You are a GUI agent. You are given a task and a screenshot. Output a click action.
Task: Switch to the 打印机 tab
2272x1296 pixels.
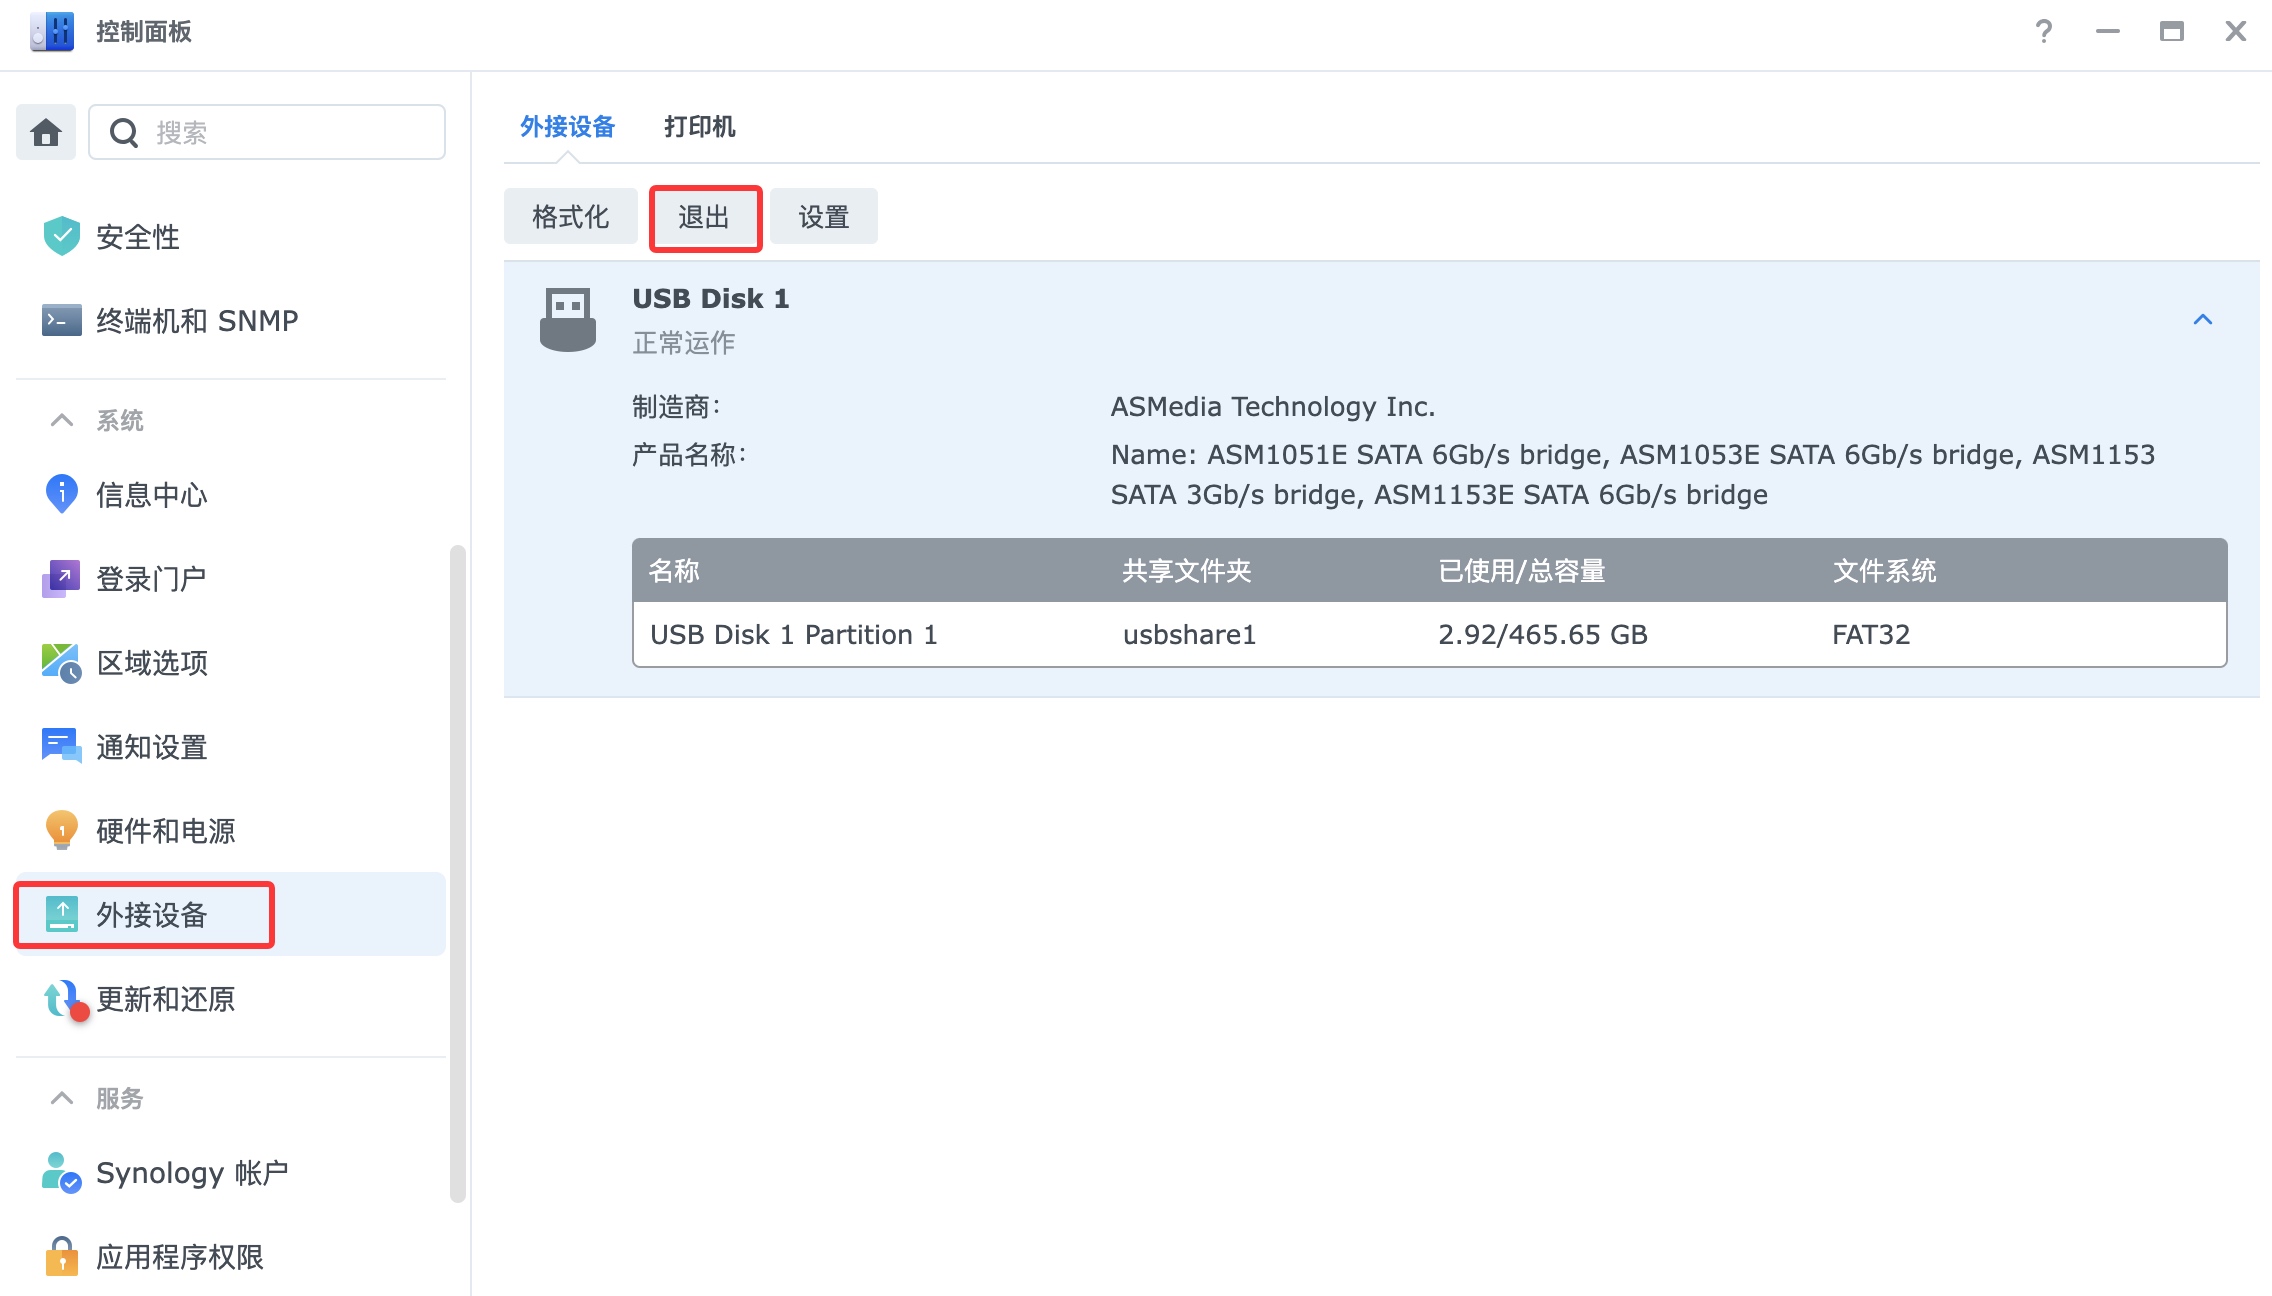click(x=699, y=127)
